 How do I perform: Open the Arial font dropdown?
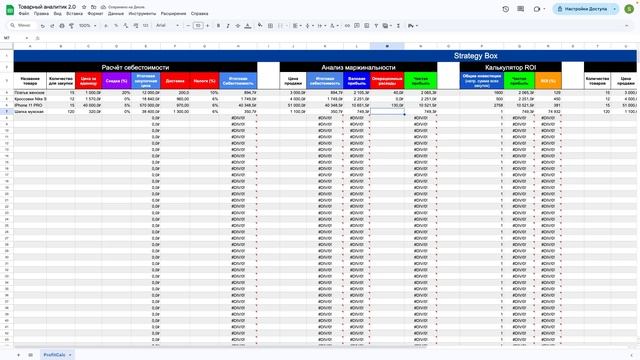[167, 26]
